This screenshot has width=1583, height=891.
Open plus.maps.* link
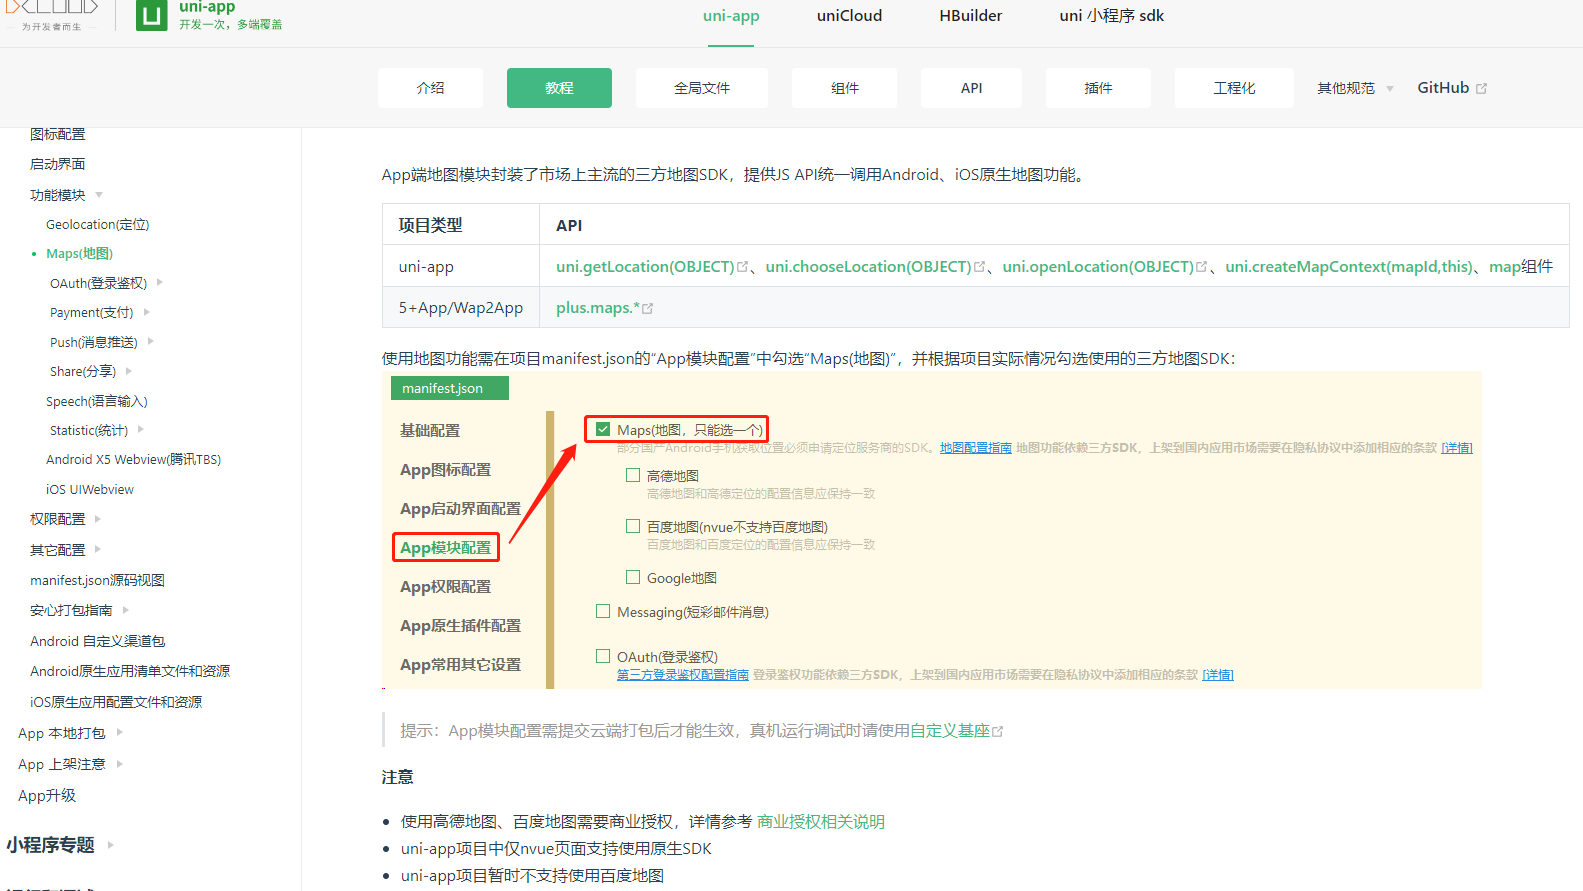click(x=598, y=308)
